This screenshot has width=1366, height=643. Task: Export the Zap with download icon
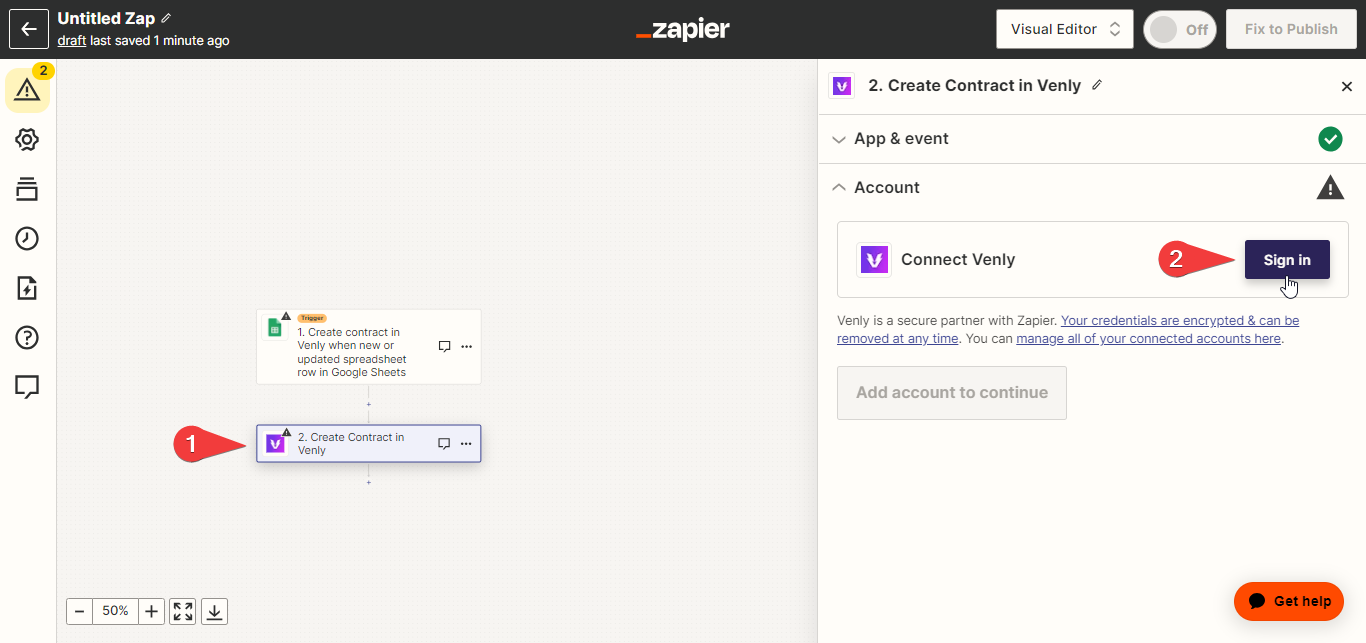coord(215,611)
